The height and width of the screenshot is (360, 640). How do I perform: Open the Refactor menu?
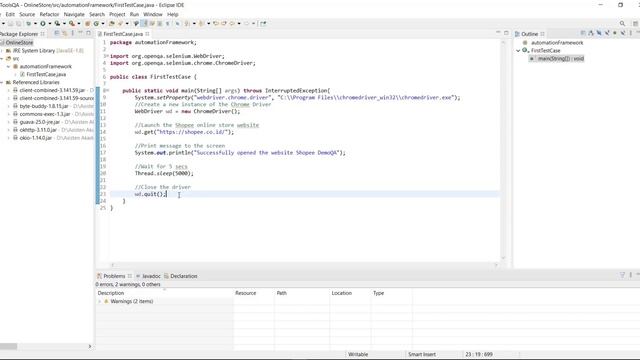49,14
